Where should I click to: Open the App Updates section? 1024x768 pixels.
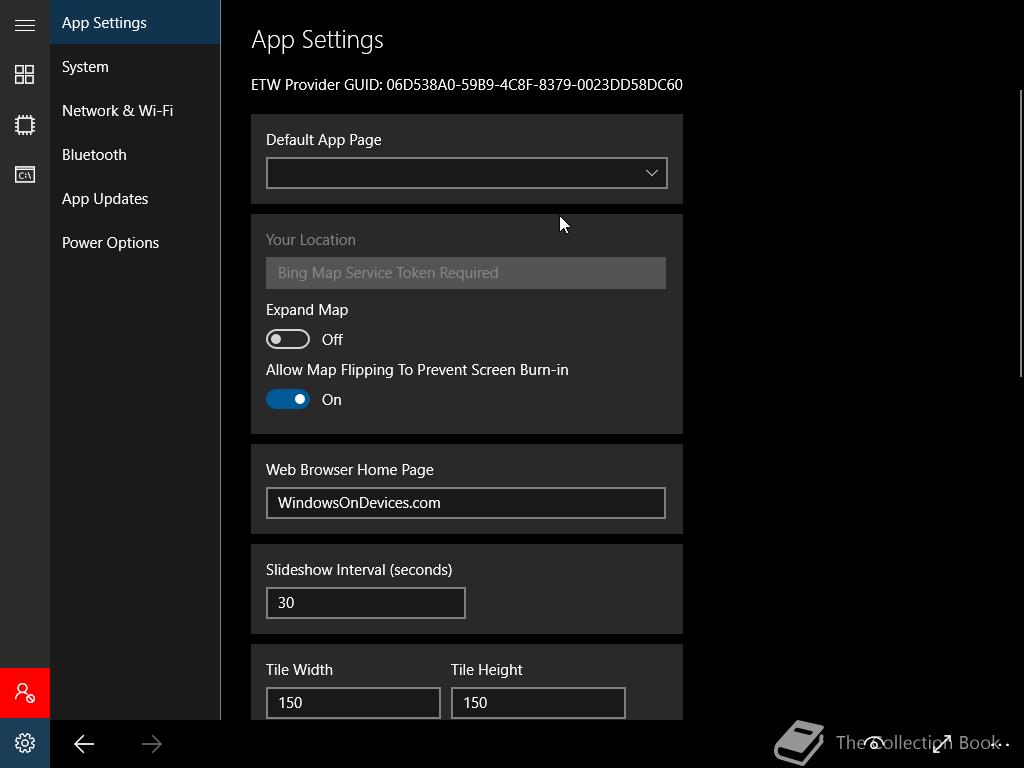click(135, 199)
